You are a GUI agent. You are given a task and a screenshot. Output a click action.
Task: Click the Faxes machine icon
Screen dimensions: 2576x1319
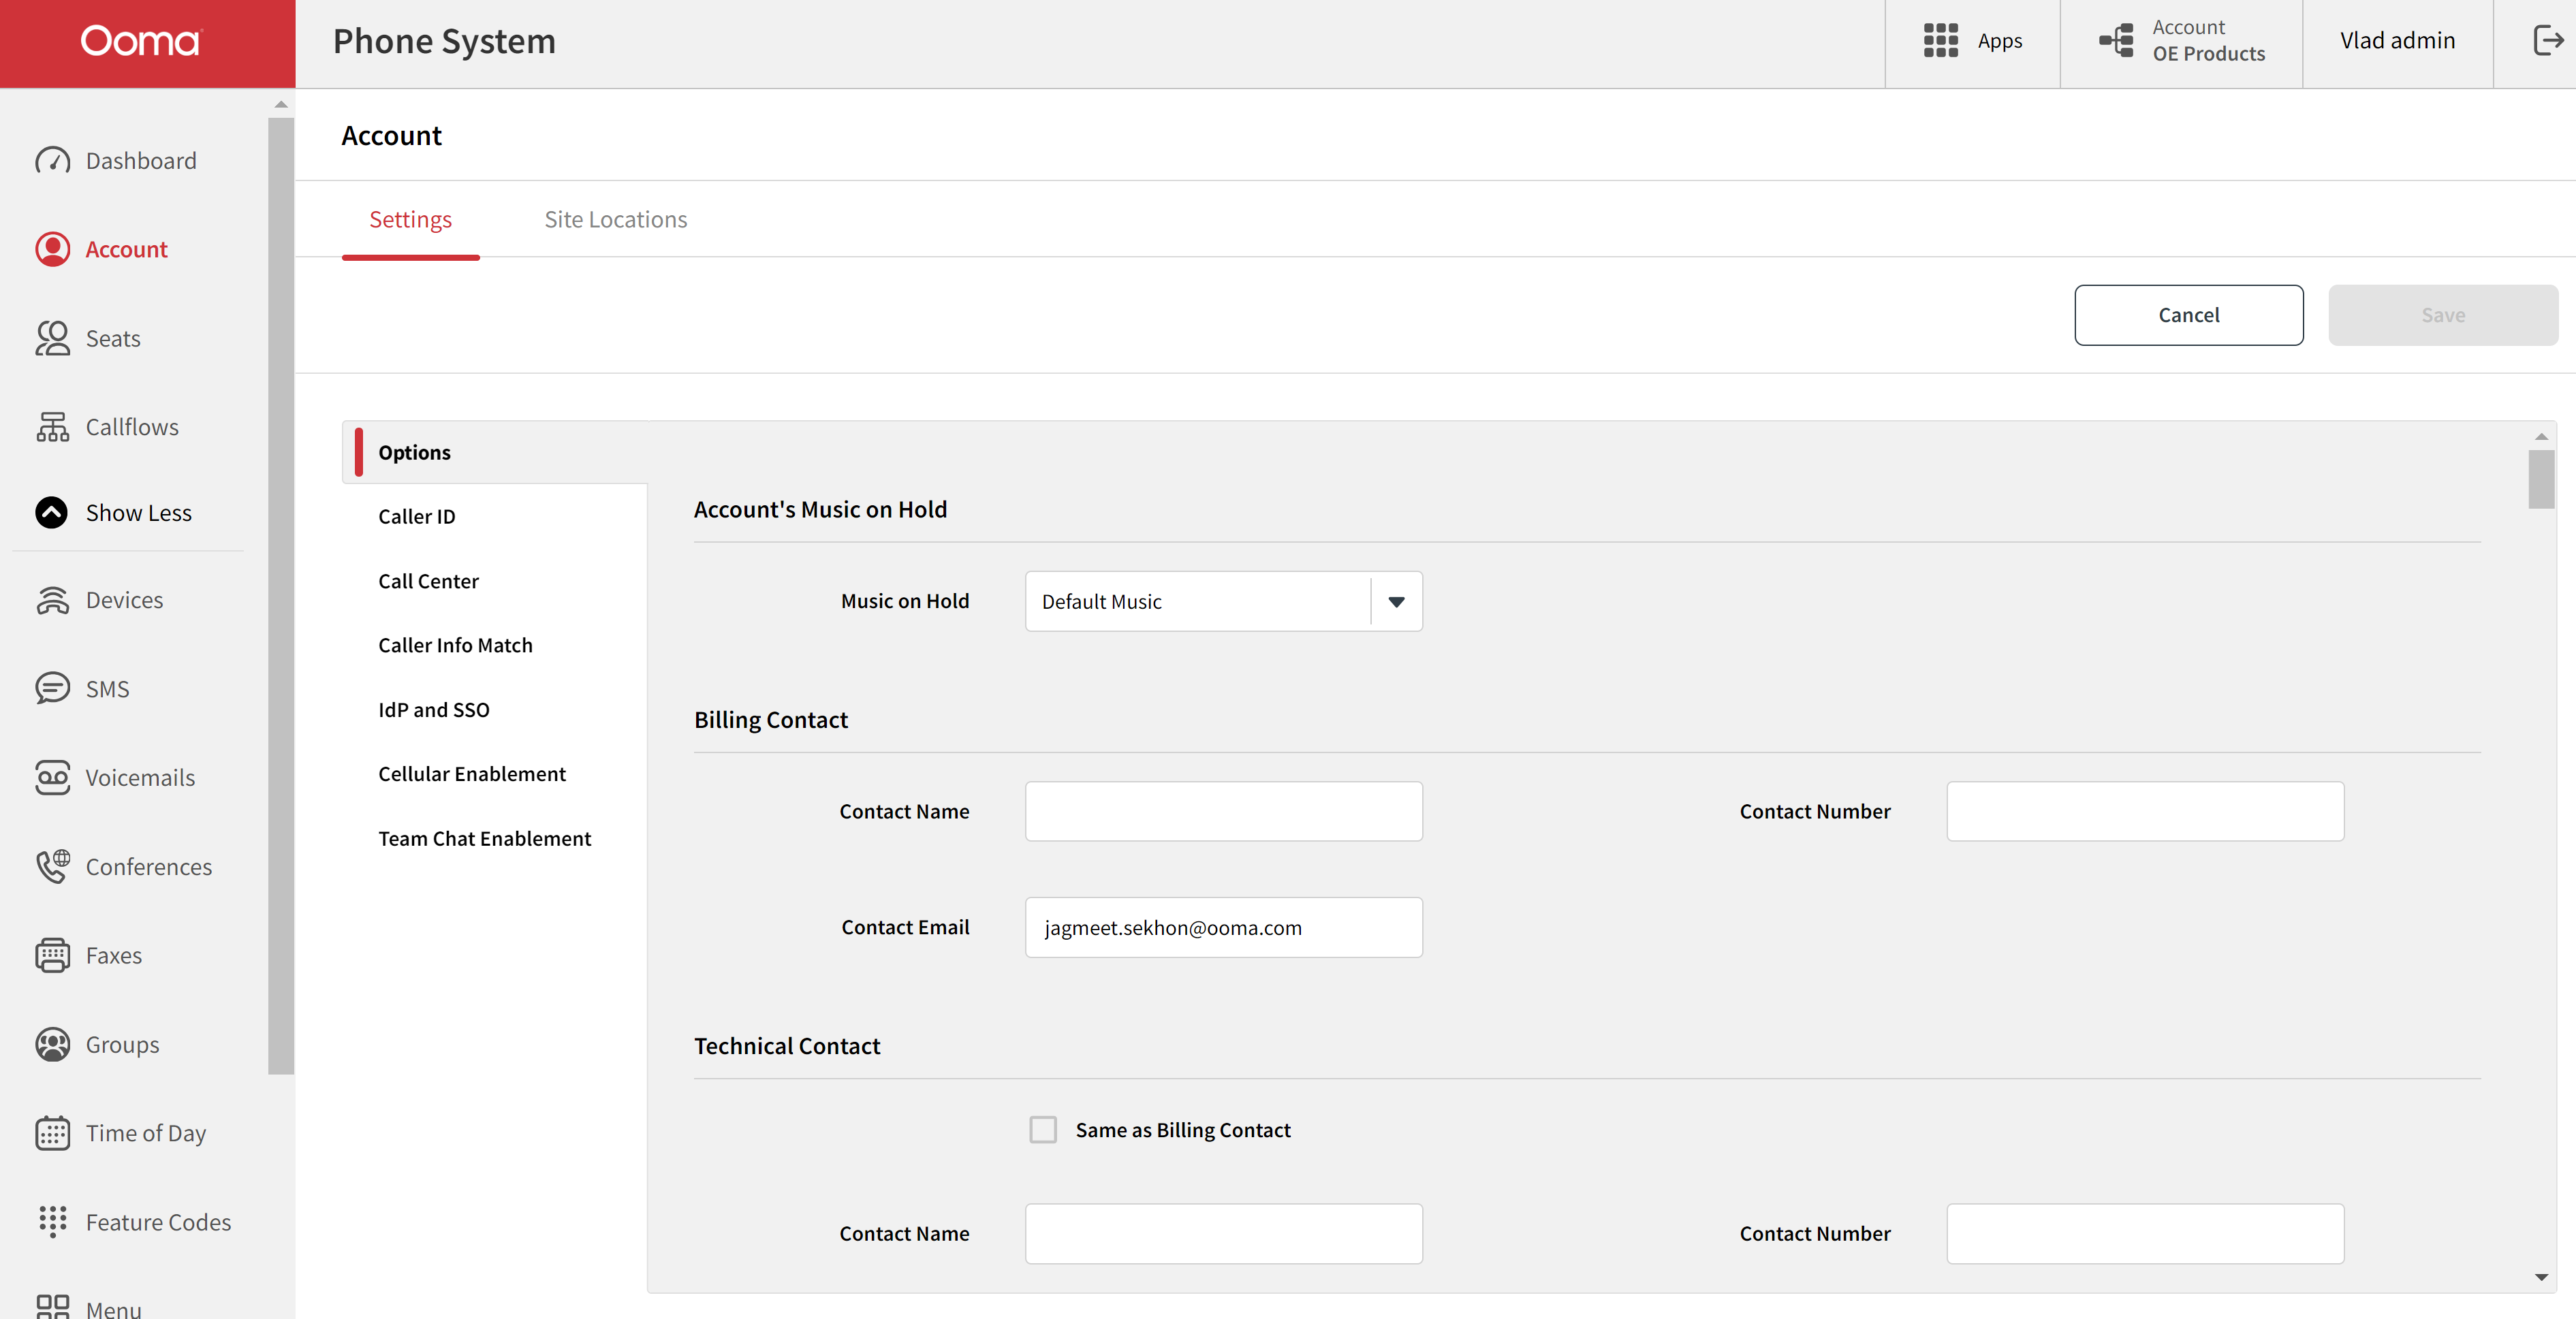pos(52,955)
